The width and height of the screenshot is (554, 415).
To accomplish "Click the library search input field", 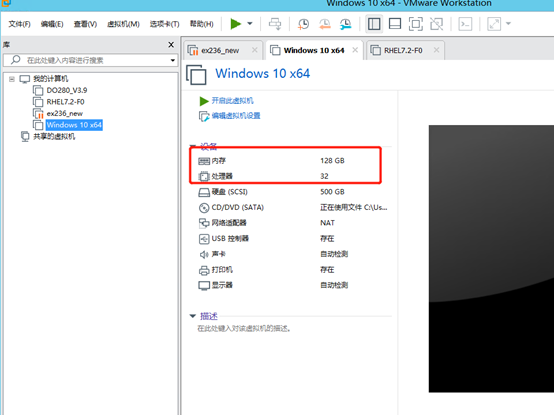I will point(90,60).
